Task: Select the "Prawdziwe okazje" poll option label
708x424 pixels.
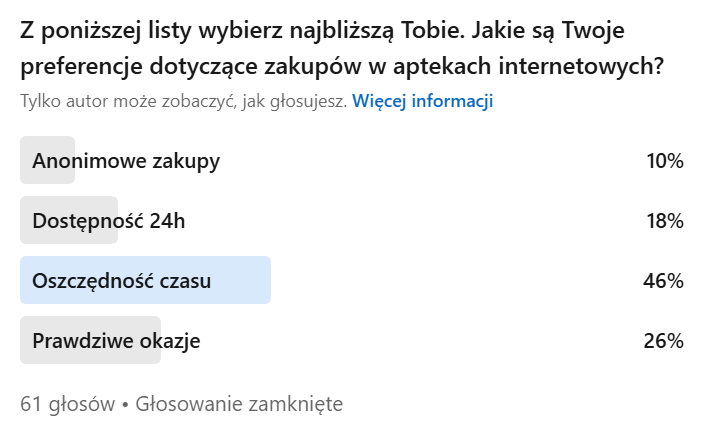Action: click(117, 341)
